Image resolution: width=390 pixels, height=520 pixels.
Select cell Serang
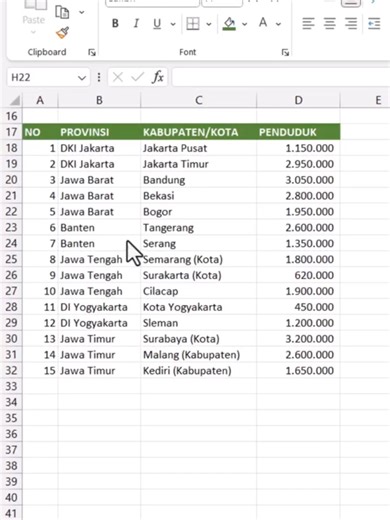tap(199, 244)
